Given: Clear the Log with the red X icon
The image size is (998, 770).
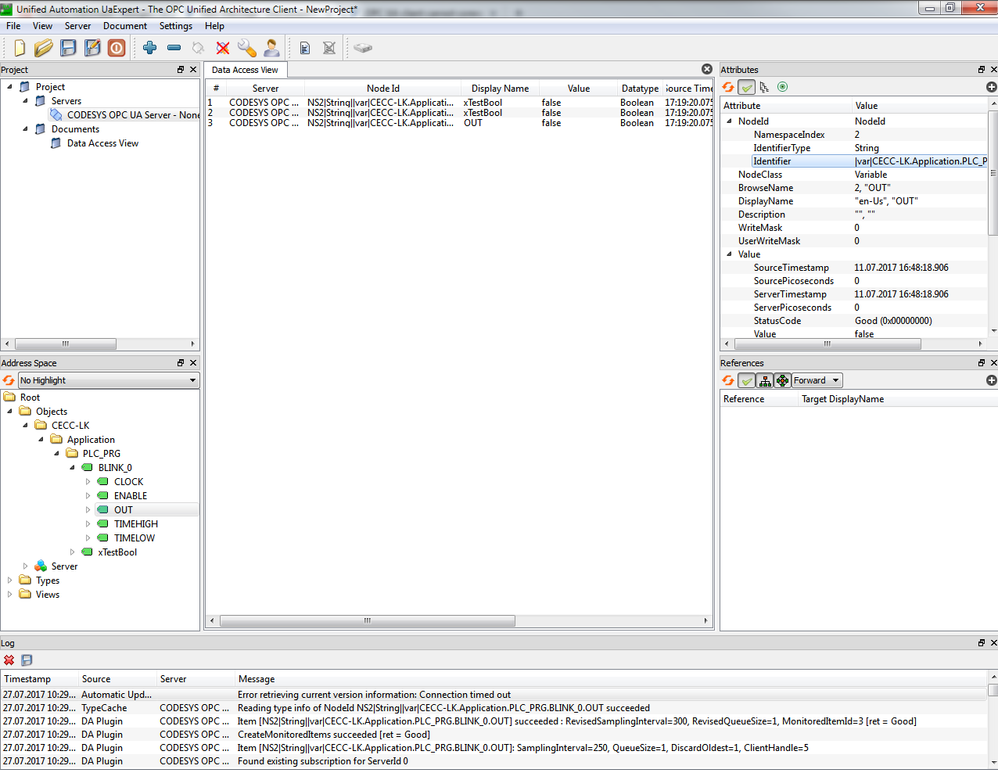Looking at the screenshot, I should point(9,660).
